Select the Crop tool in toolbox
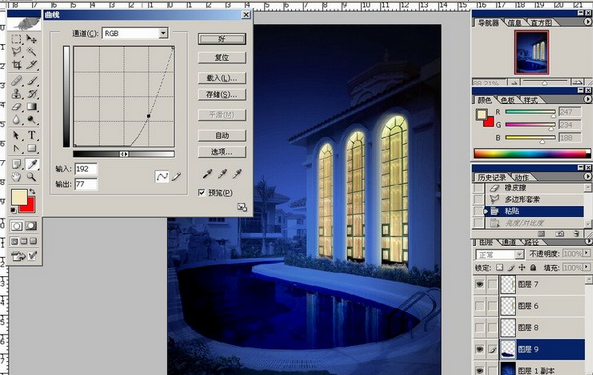Viewport: 593px width, 375px height. [x=16, y=65]
